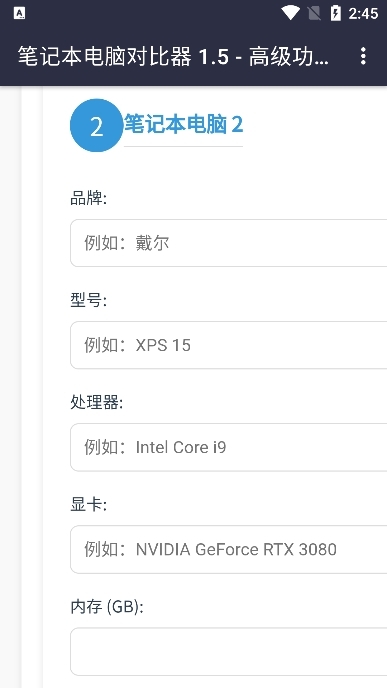The image size is (387, 688).
Task: Tap the 显卡 label text
Action: pos(89,505)
